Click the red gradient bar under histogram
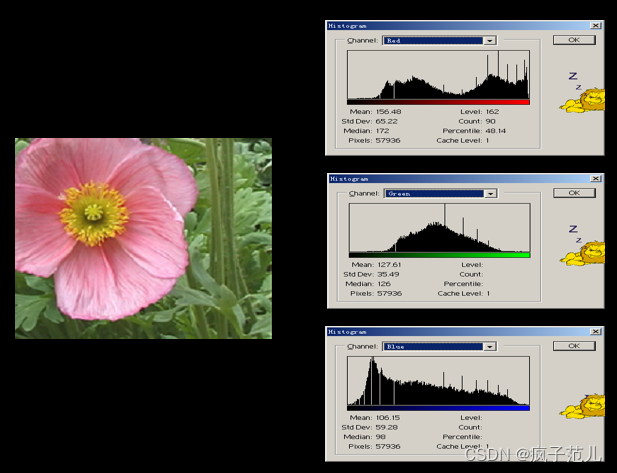This screenshot has height=473, width=617. [x=438, y=102]
